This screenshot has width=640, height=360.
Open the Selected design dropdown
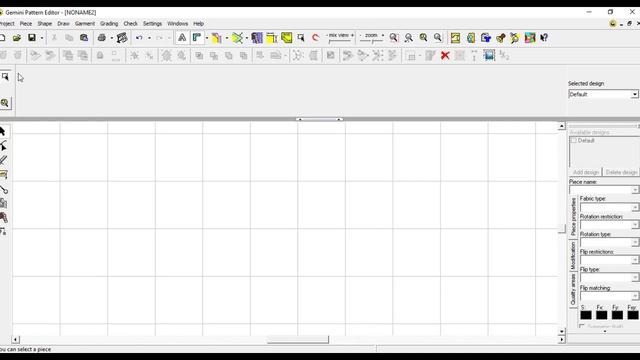[x=634, y=94]
